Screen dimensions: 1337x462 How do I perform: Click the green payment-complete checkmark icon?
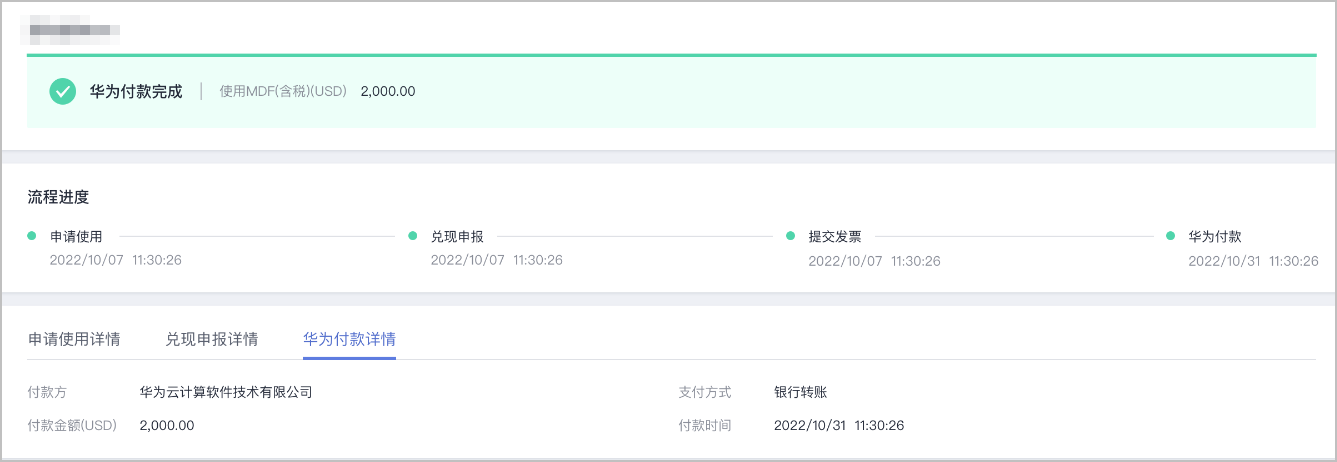(x=63, y=92)
